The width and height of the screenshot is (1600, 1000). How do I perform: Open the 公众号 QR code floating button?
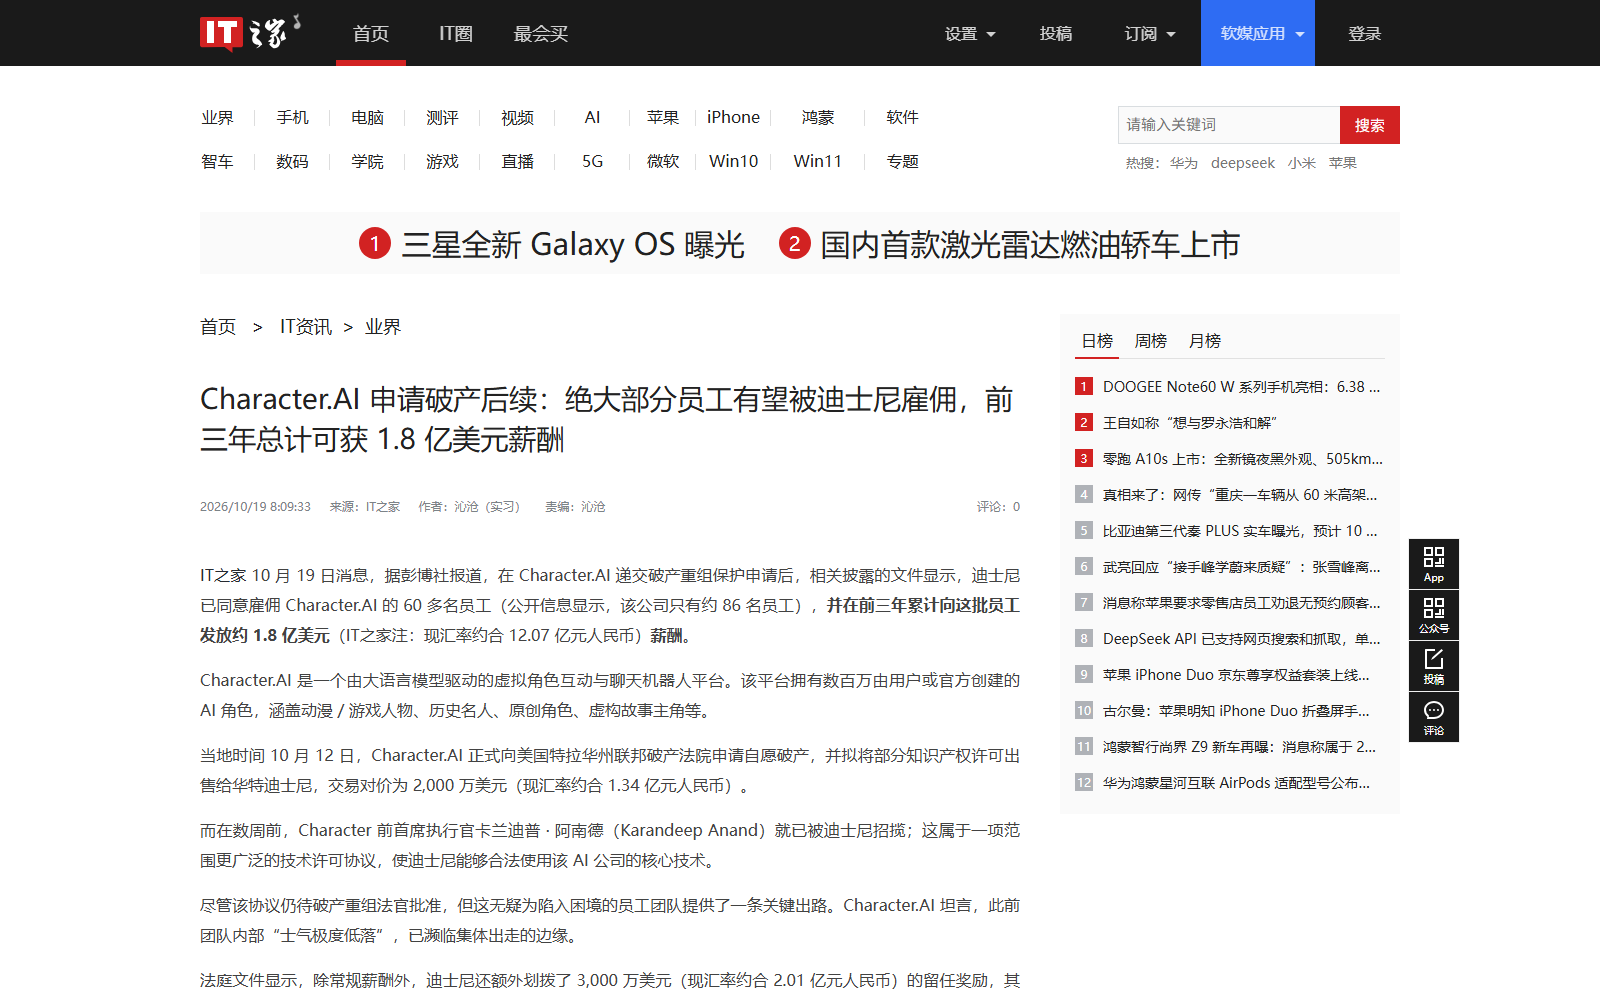pos(1434,615)
